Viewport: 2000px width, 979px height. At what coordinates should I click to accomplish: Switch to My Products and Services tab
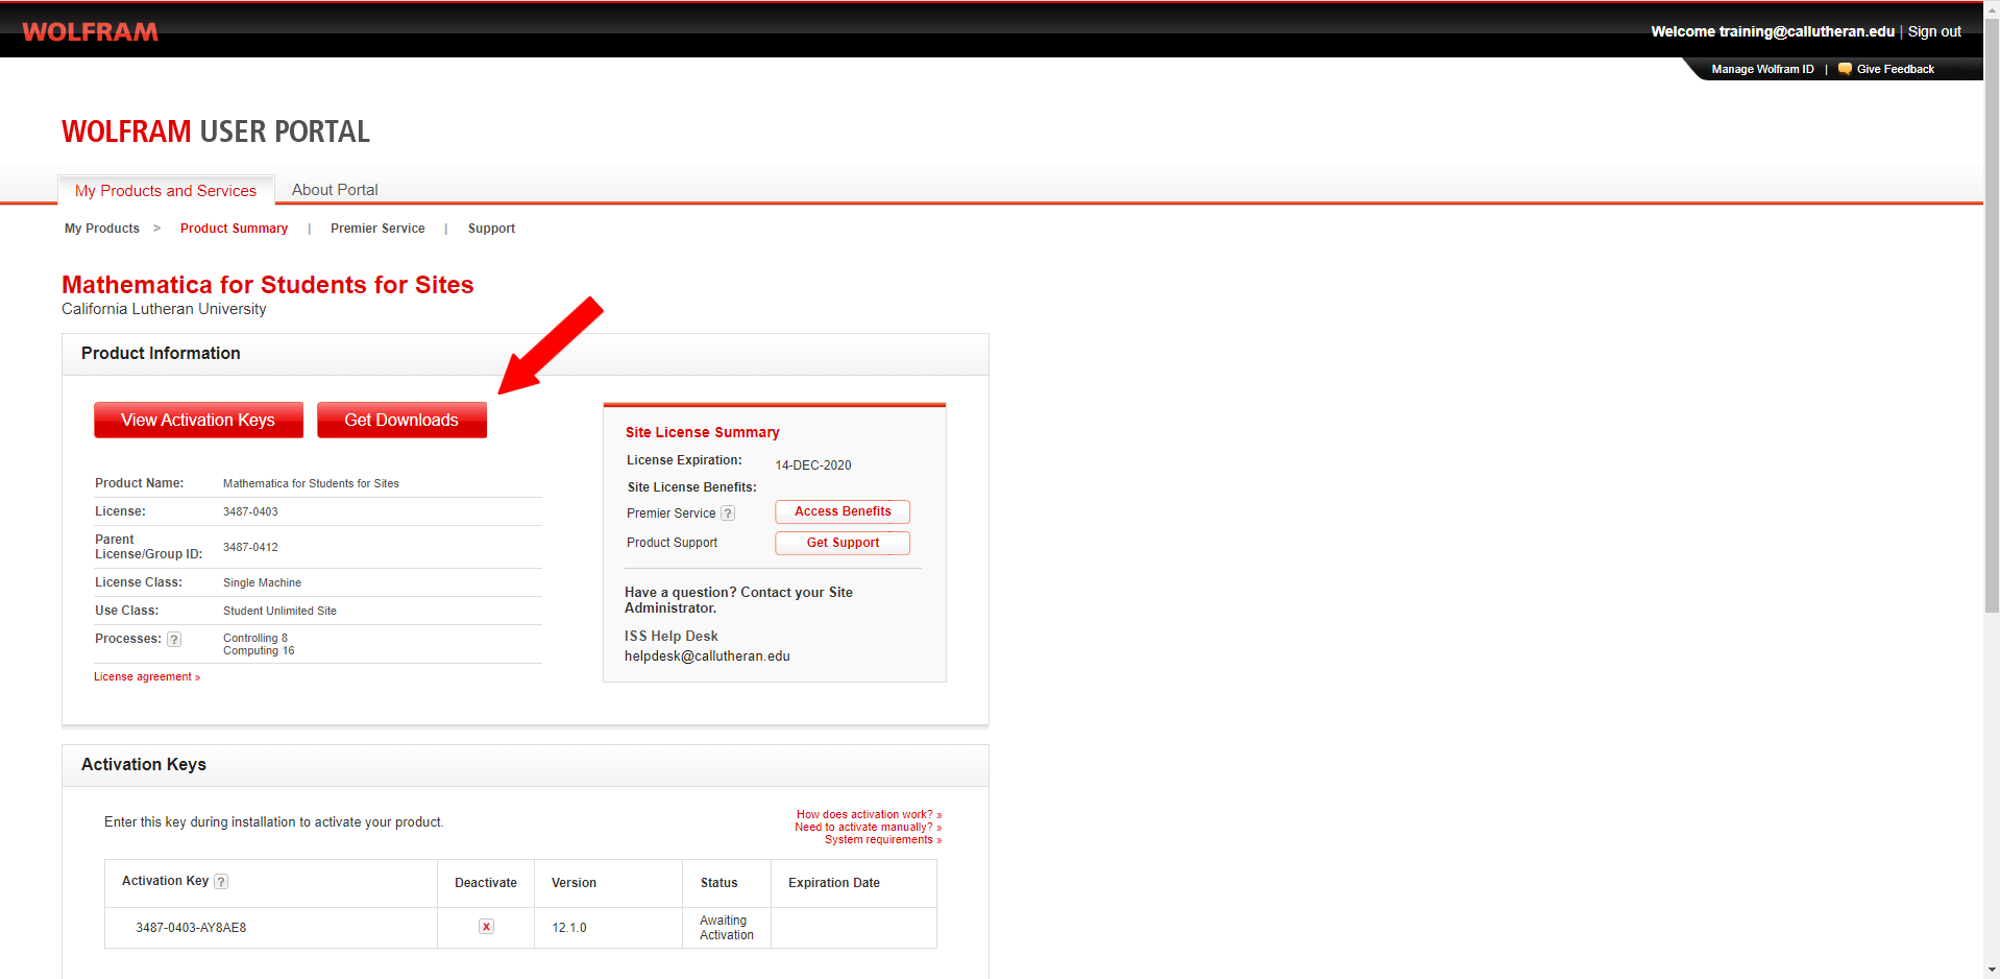pyautogui.click(x=166, y=190)
